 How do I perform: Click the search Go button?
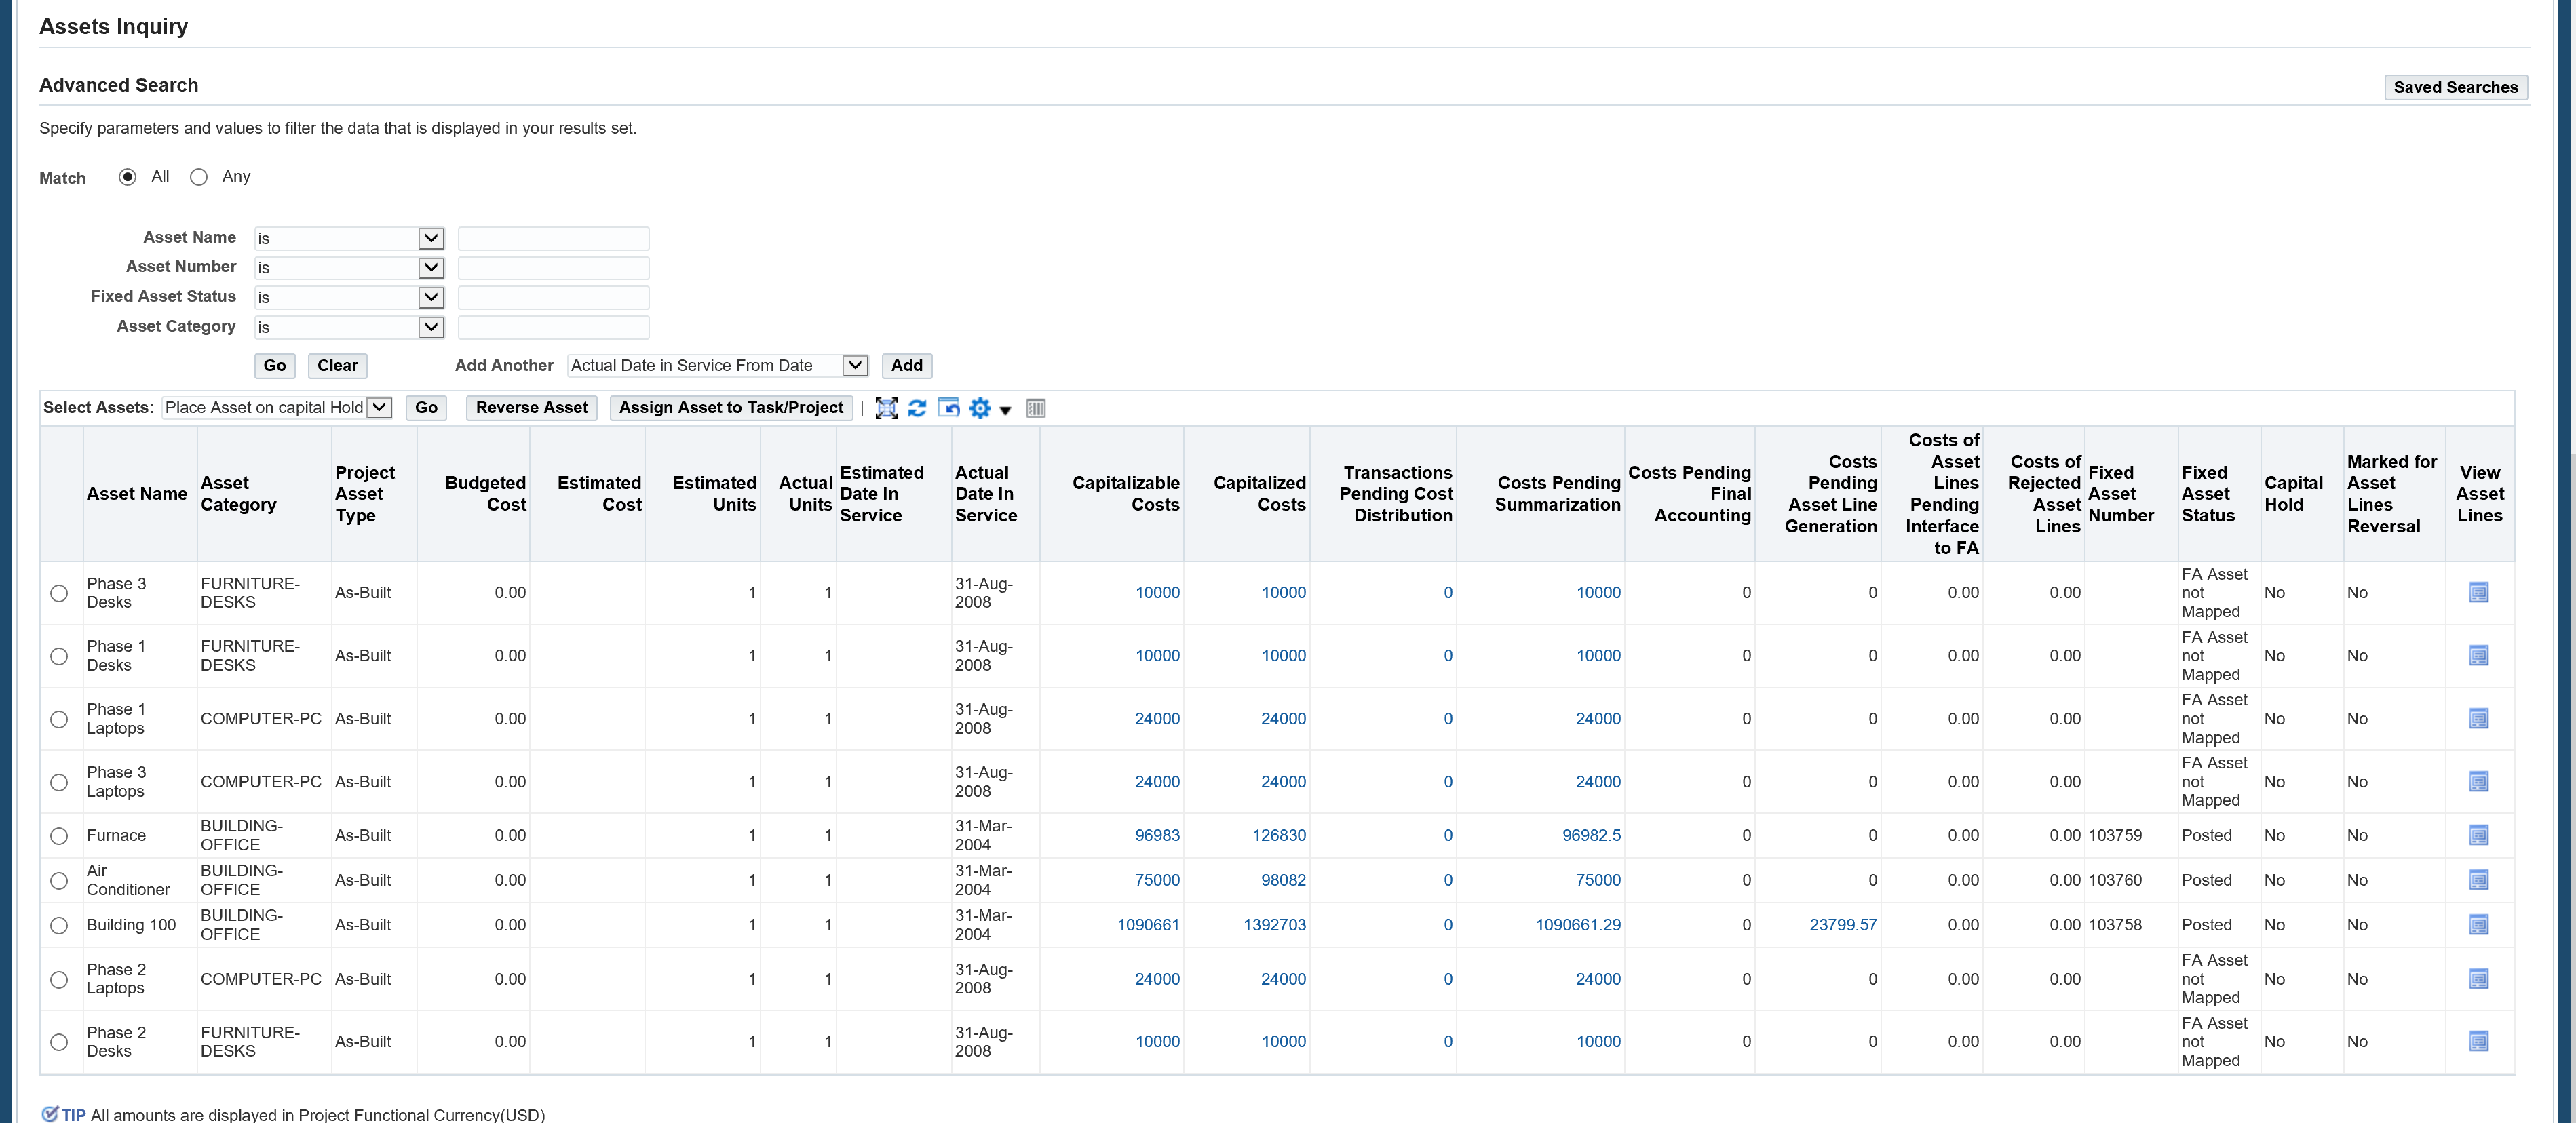point(275,366)
